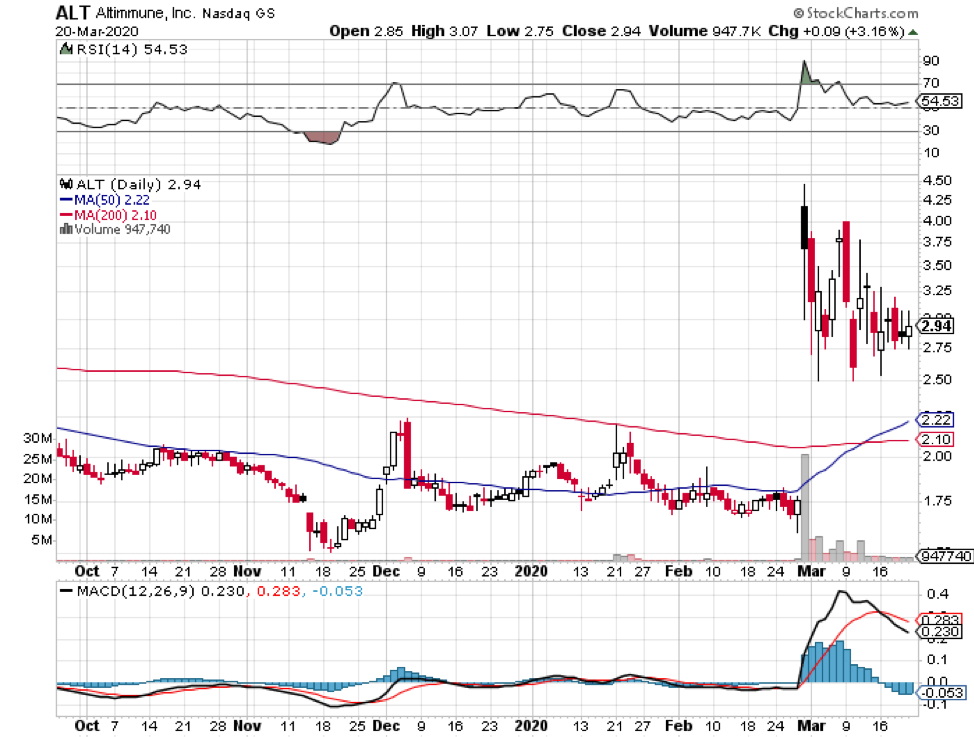Image resolution: width=974 pixels, height=737 pixels.
Task: Click the Nasdaq GS exchange label
Action: point(239,13)
